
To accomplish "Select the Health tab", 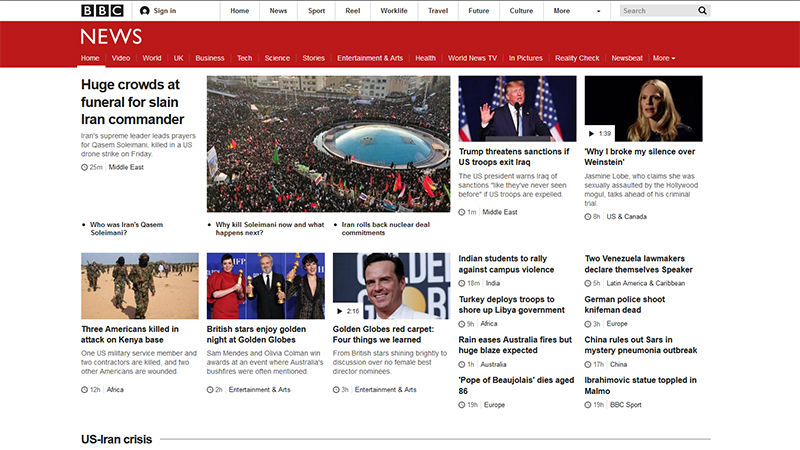I will tap(426, 58).
